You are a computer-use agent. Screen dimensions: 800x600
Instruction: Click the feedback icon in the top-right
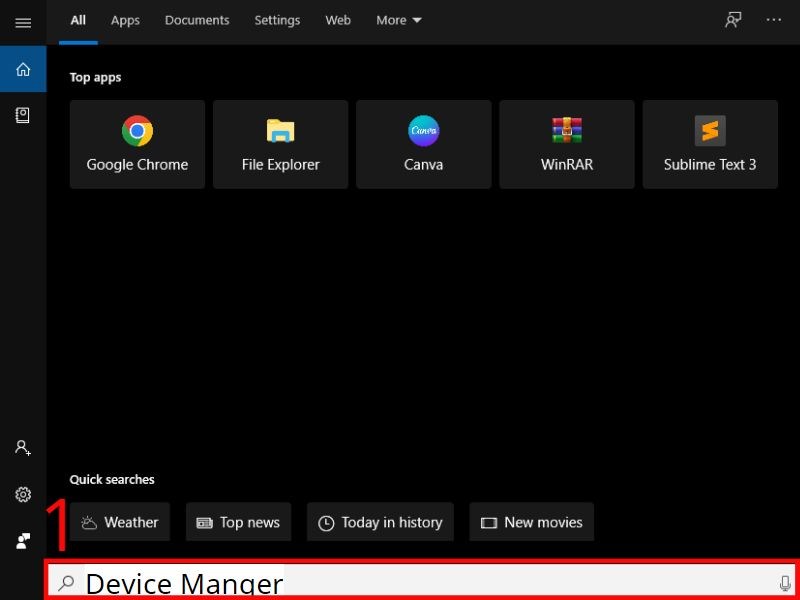[733, 20]
